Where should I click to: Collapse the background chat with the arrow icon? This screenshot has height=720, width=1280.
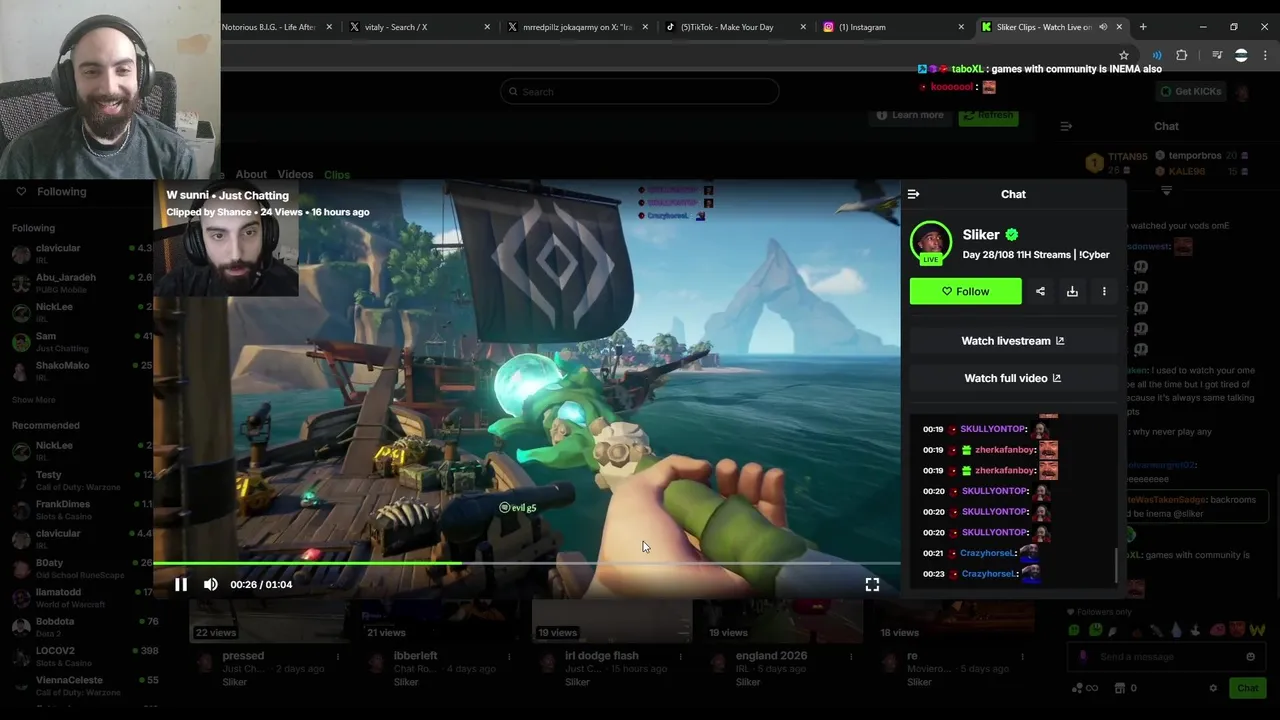(x=1066, y=126)
